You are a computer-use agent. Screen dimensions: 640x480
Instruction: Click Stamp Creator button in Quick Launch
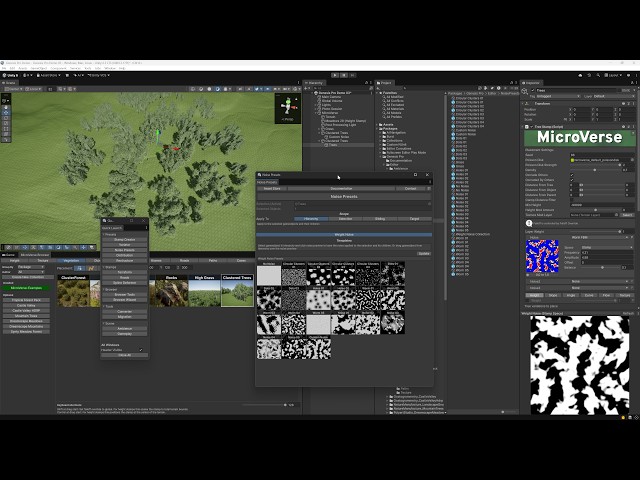click(124, 240)
